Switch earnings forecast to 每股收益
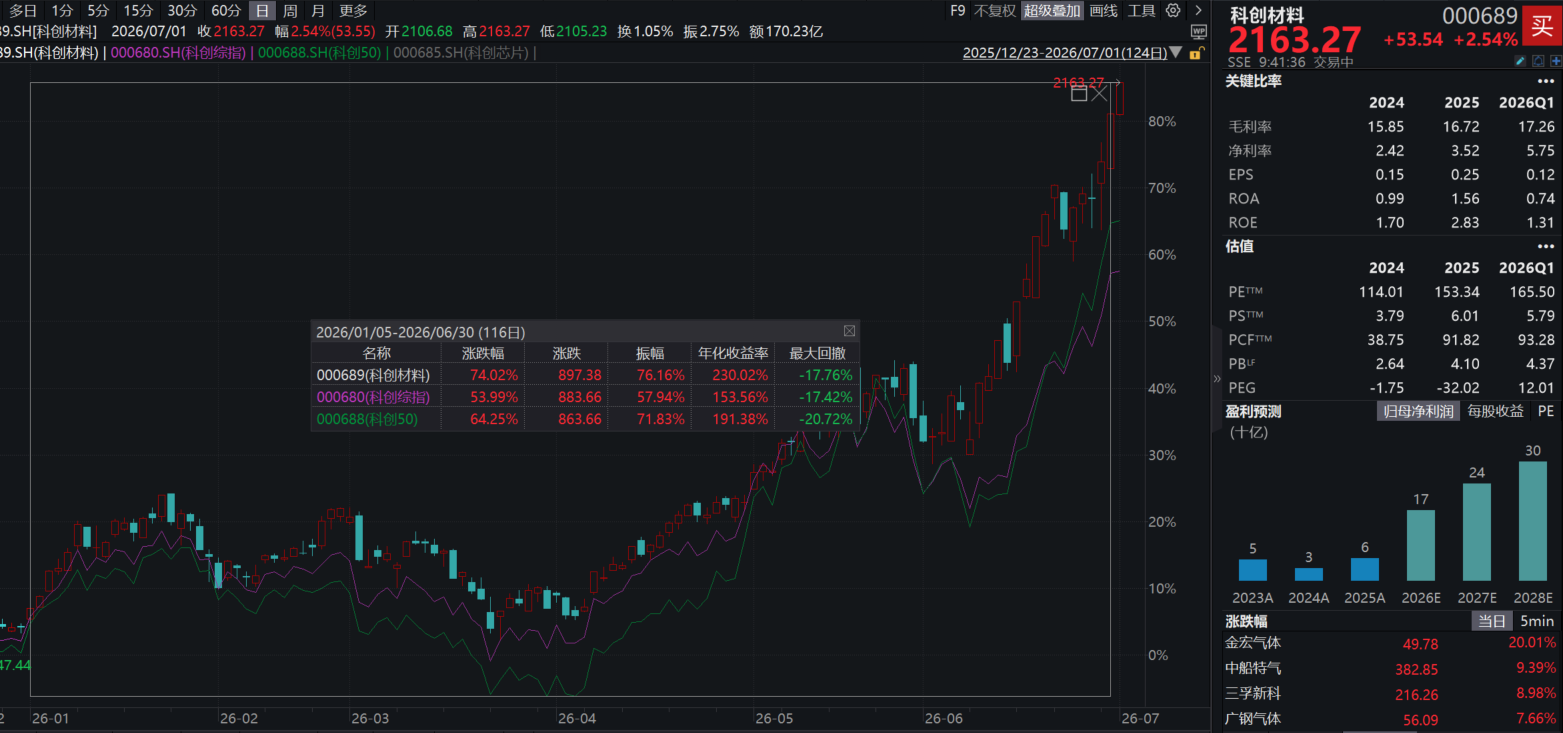Screen dimensions: 1563x733 1494,411
